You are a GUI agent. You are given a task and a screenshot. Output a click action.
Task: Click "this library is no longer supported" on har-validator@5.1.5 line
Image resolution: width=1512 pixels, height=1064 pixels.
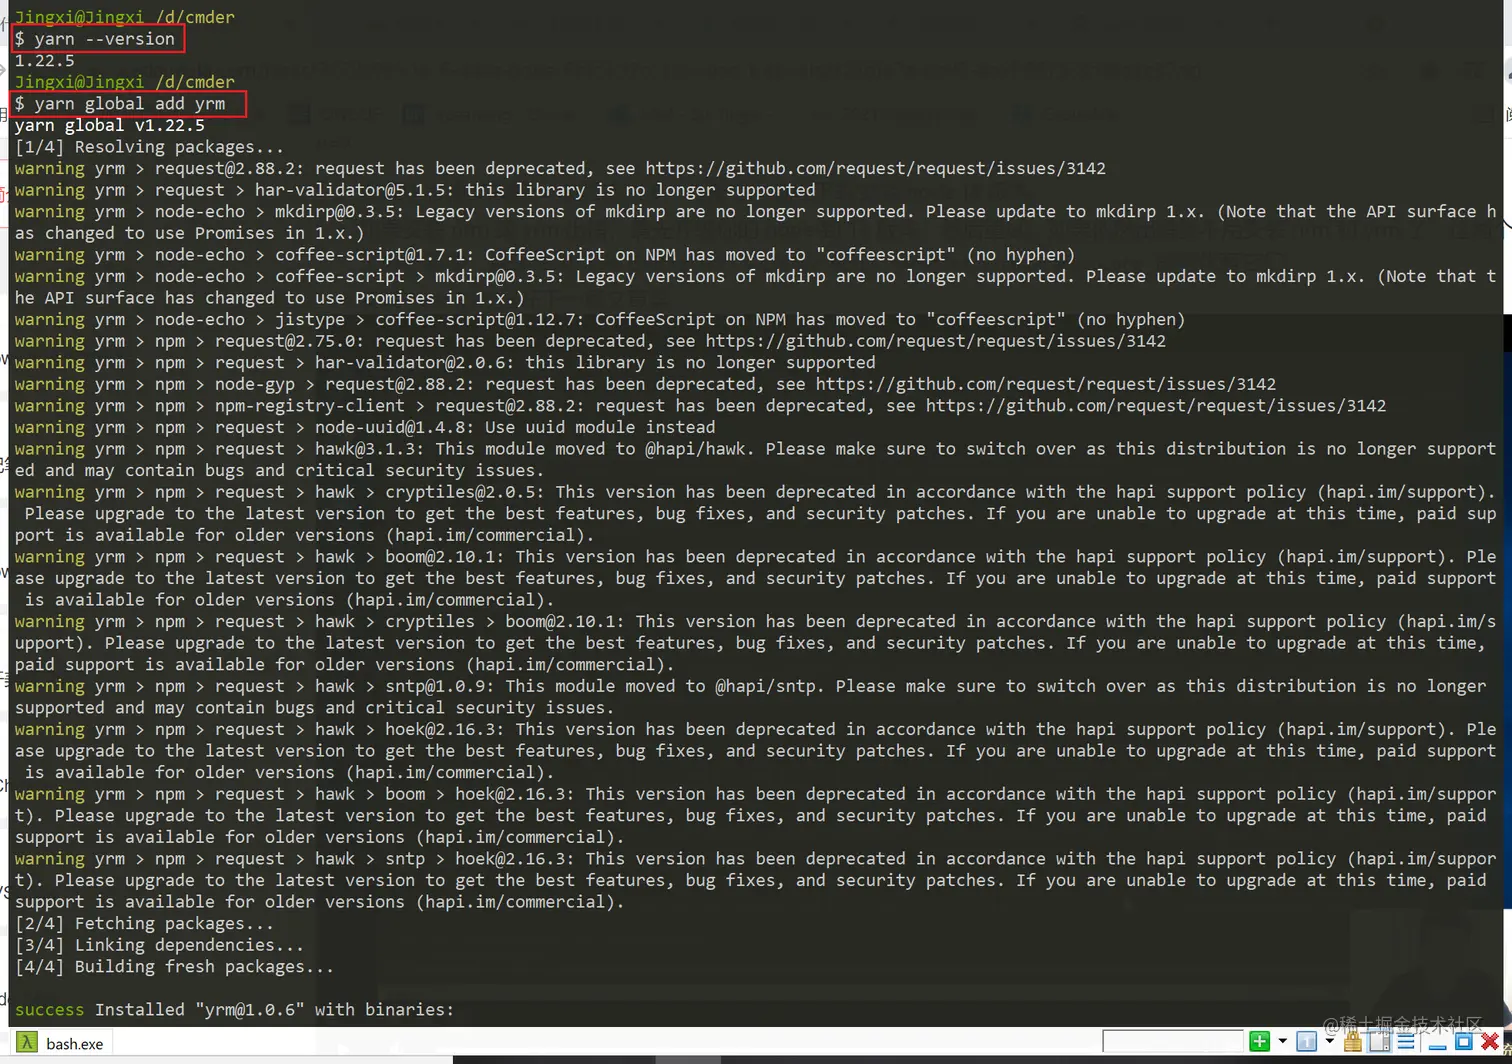tap(640, 190)
